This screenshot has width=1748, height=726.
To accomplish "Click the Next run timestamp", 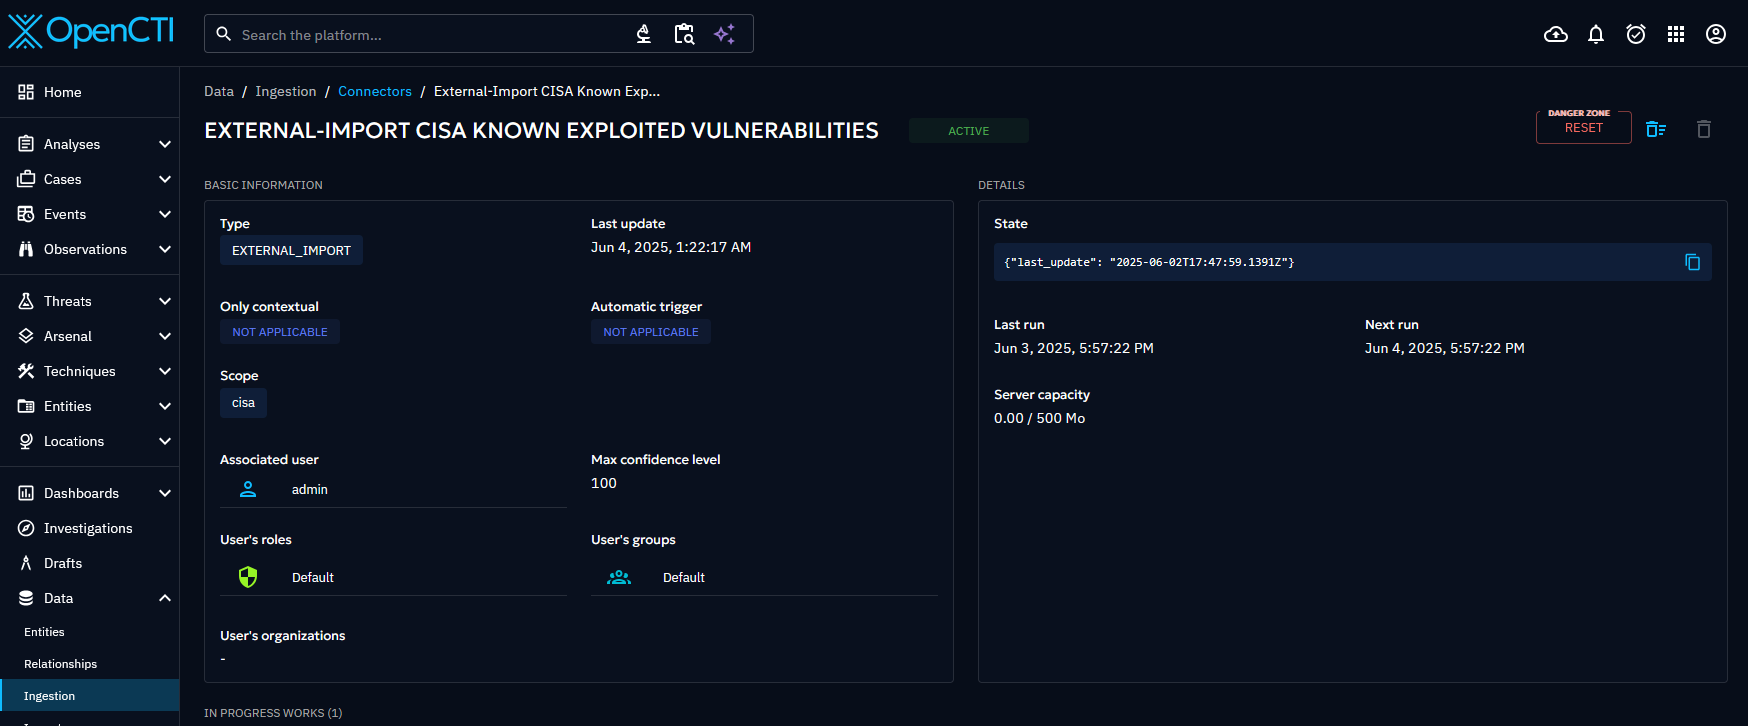I will tap(1445, 348).
